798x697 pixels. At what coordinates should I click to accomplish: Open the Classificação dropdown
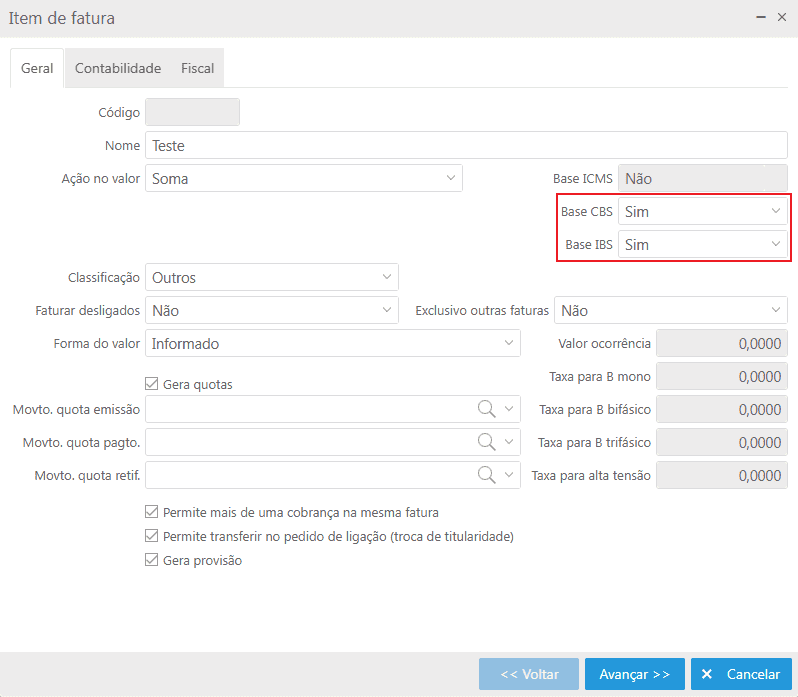pyautogui.click(x=387, y=277)
